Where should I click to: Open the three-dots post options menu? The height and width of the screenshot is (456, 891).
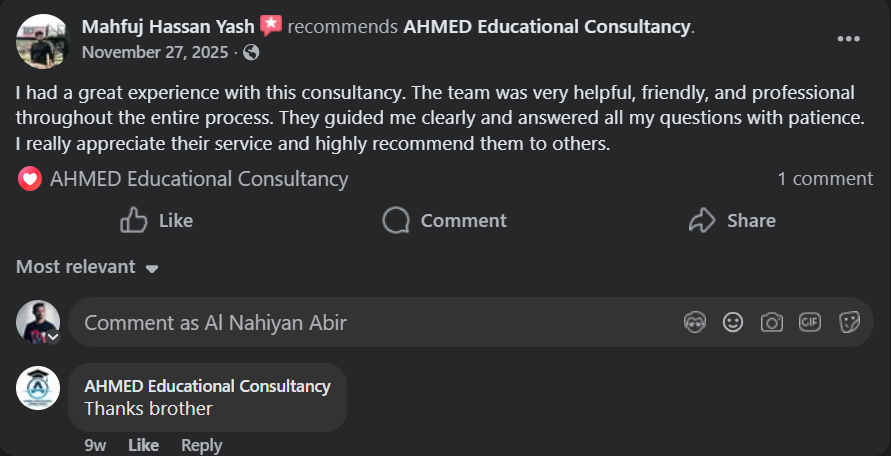(x=848, y=39)
